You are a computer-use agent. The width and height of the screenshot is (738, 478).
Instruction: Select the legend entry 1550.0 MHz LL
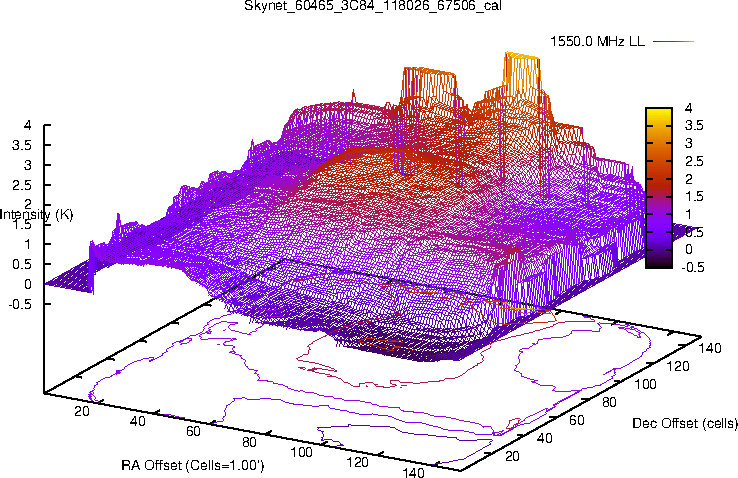[x=597, y=41]
